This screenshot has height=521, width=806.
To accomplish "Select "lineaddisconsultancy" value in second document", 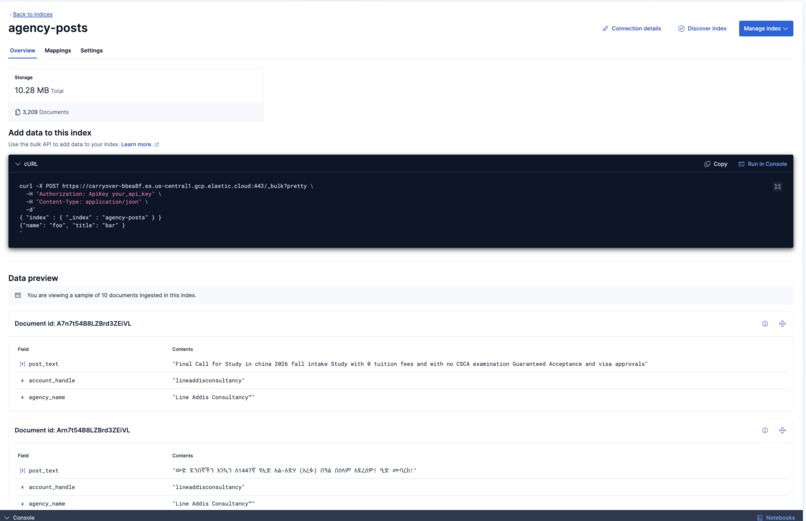I will pyautogui.click(x=208, y=487).
